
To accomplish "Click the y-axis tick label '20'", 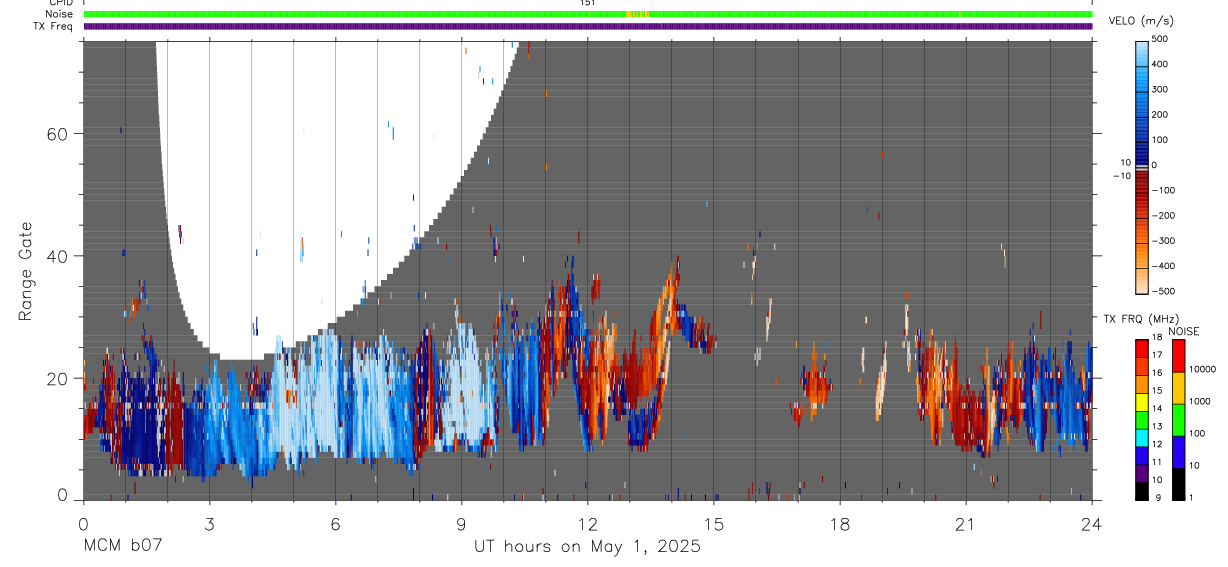I will click(57, 378).
